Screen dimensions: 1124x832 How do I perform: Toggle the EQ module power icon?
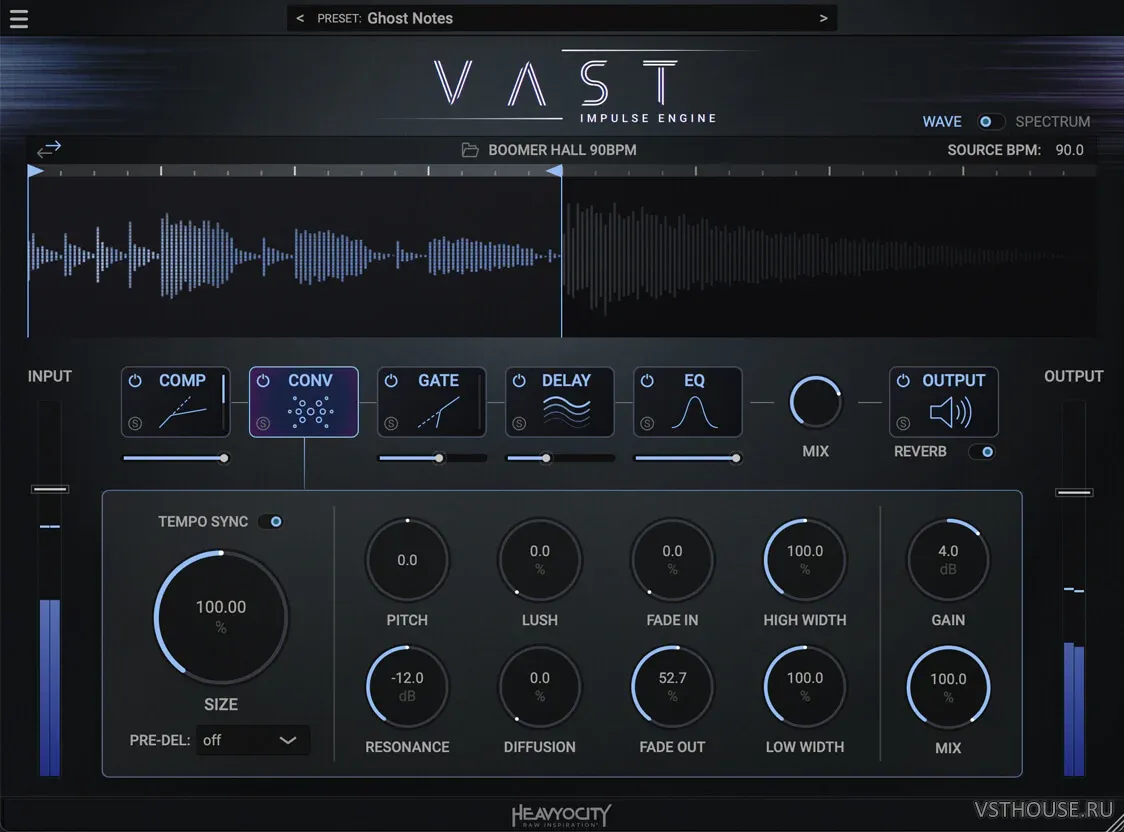[647, 381]
